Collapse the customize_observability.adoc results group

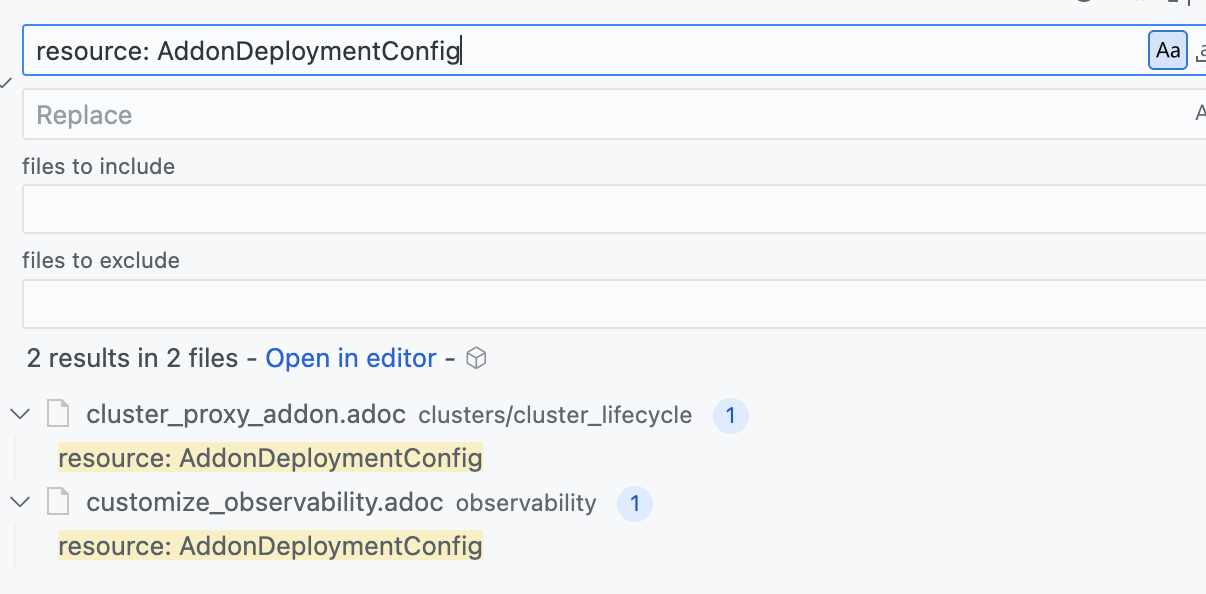[20, 502]
